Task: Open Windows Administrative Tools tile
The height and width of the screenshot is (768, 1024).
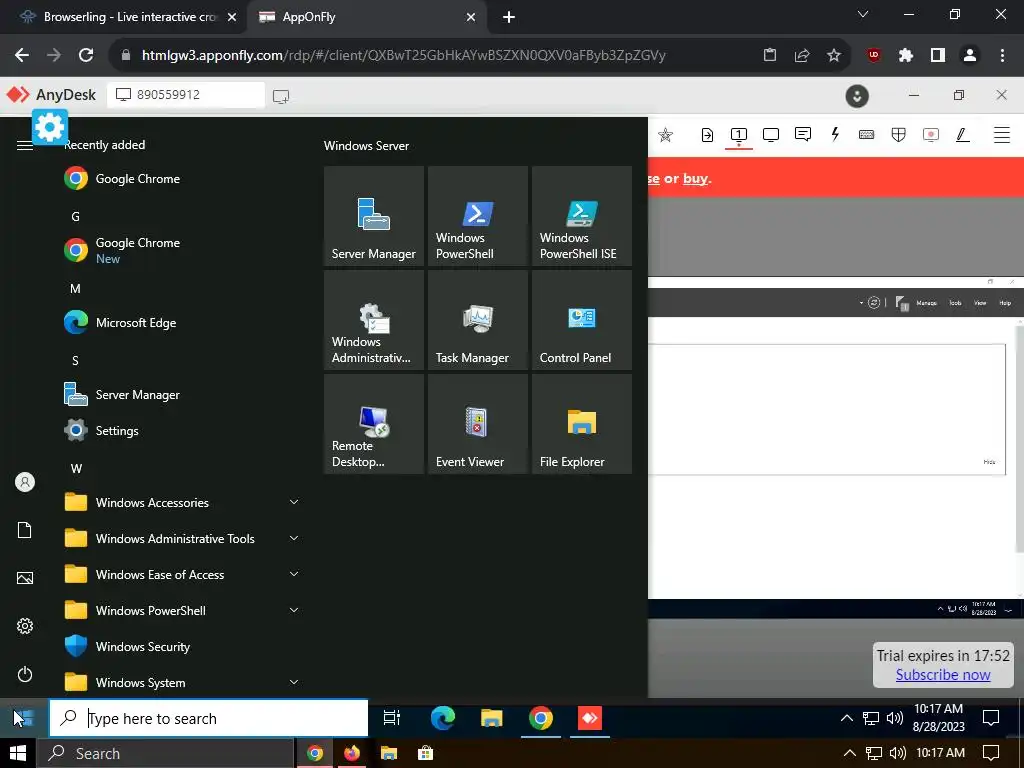Action: (x=374, y=320)
